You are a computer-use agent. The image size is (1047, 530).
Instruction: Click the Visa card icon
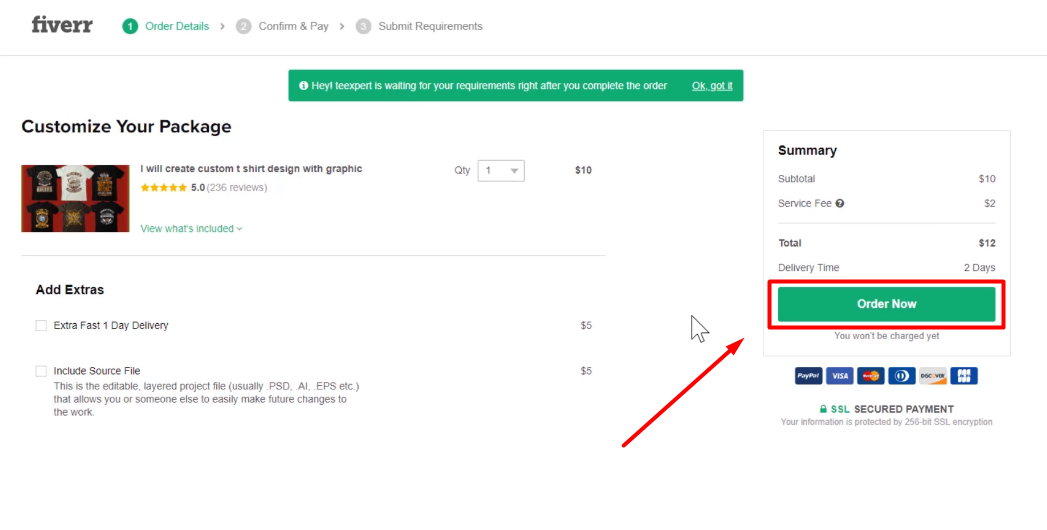(x=840, y=376)
